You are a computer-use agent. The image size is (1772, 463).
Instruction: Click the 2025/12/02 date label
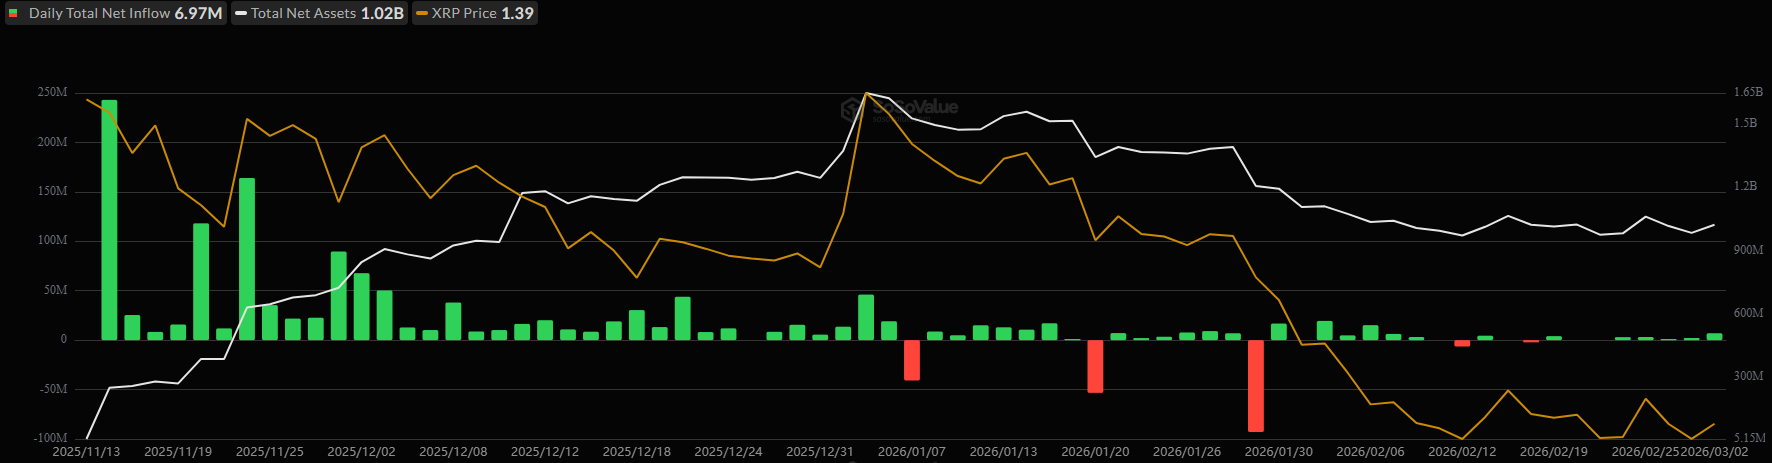tap(361, 452)
